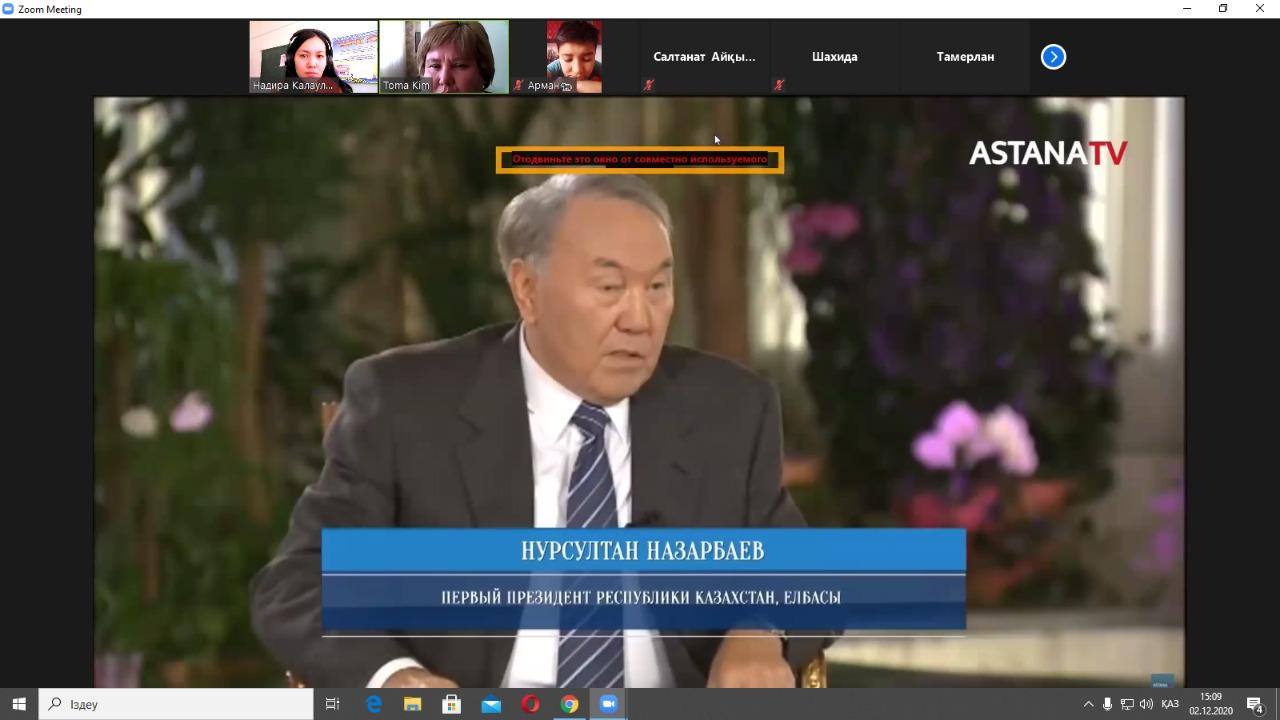Select the Надира Калаул video thumbnail
Screen dimensions: 1280x720
point(313,57)
